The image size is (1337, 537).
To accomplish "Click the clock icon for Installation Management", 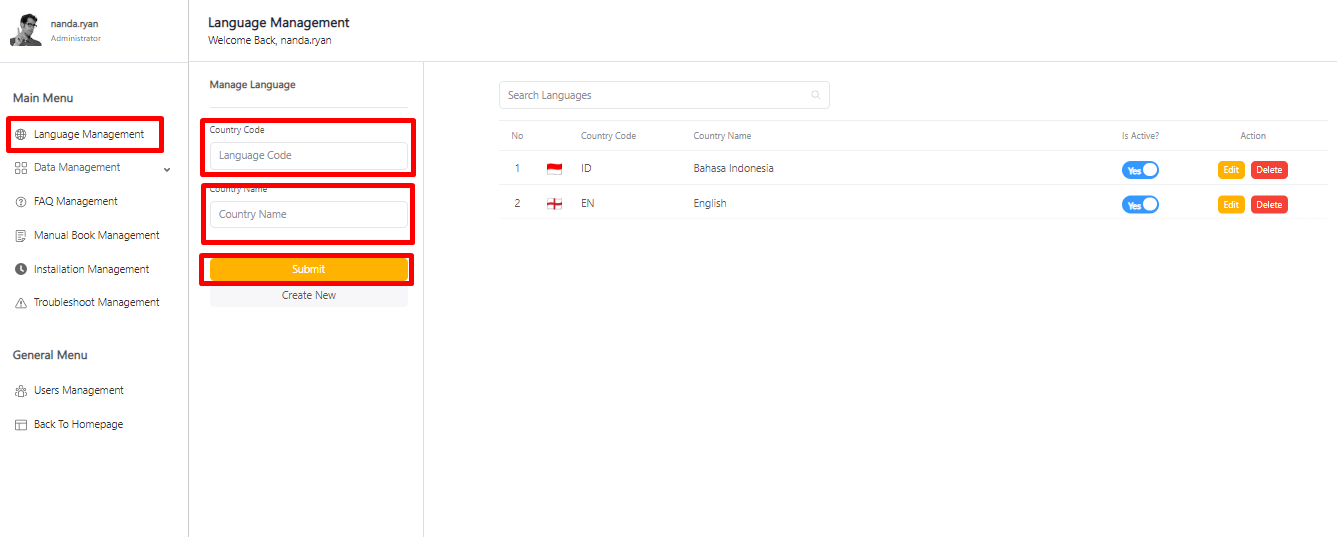I will [21, 270].
